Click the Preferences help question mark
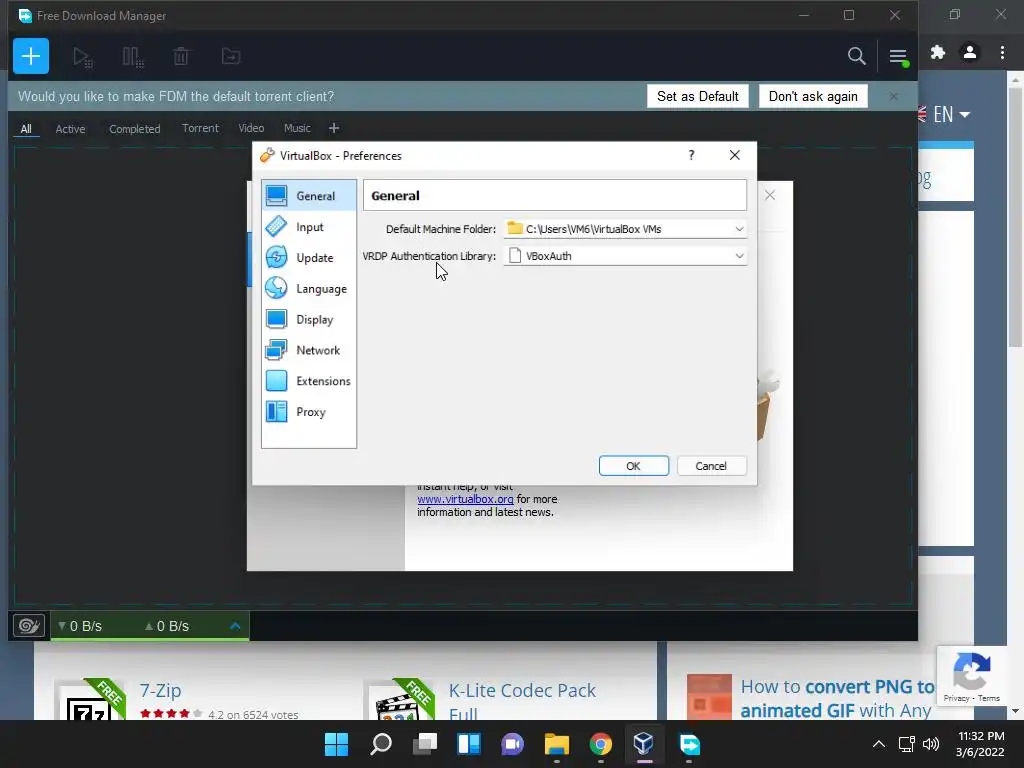 pos(691,155)
